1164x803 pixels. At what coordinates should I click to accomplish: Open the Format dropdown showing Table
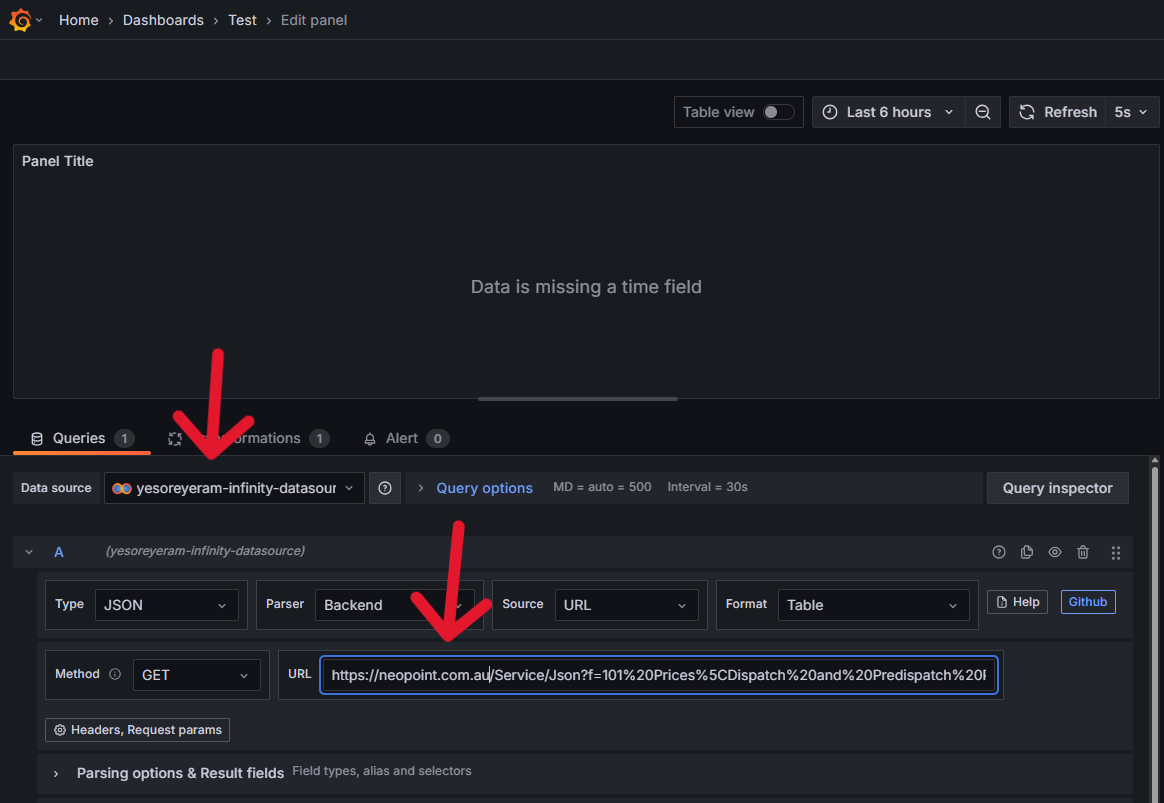873,605
